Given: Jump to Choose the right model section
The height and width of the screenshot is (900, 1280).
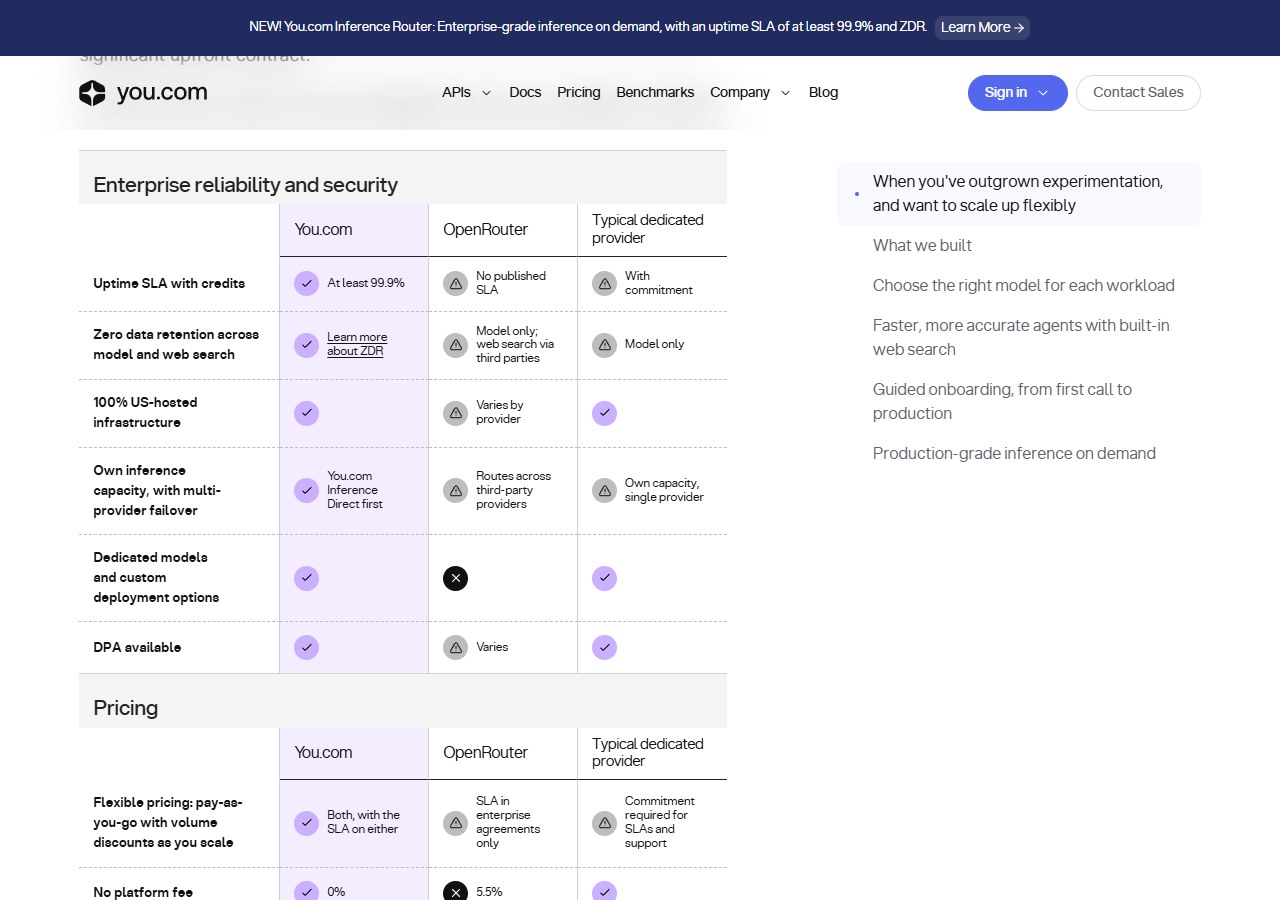Looking at the screenshot, I should tap(1023, 286).
